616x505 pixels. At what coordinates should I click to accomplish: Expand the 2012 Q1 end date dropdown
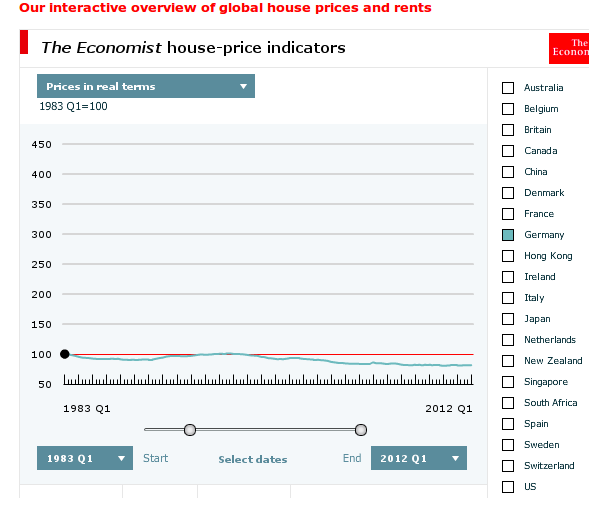pos(418,458)
